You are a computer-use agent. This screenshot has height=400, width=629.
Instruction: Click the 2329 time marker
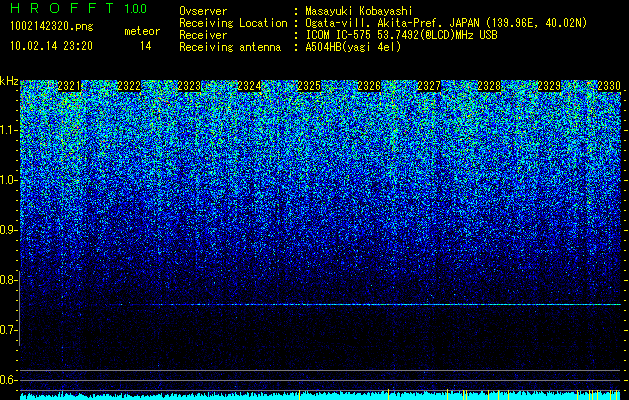click(x=549, y=86)
